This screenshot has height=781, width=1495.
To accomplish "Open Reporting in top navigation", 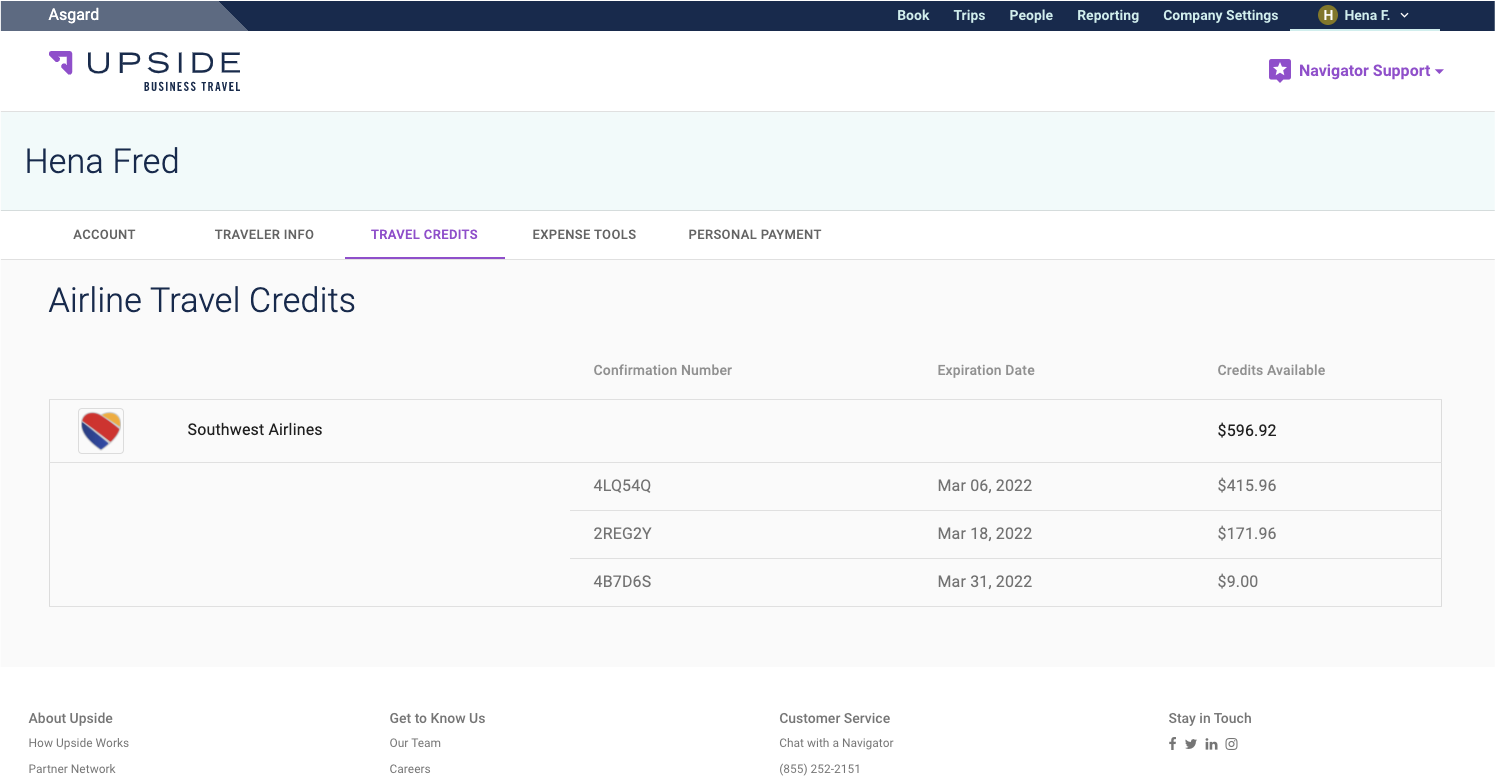I will click(1108, 15).
